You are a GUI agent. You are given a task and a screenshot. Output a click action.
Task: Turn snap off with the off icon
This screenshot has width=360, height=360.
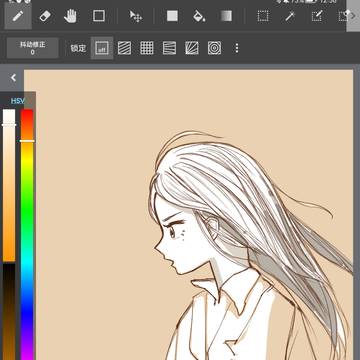tap(102, 48)
